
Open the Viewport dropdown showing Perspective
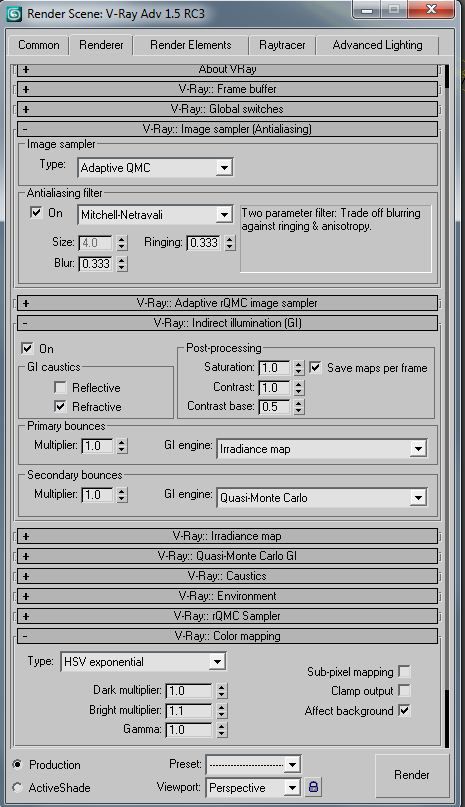253,787
